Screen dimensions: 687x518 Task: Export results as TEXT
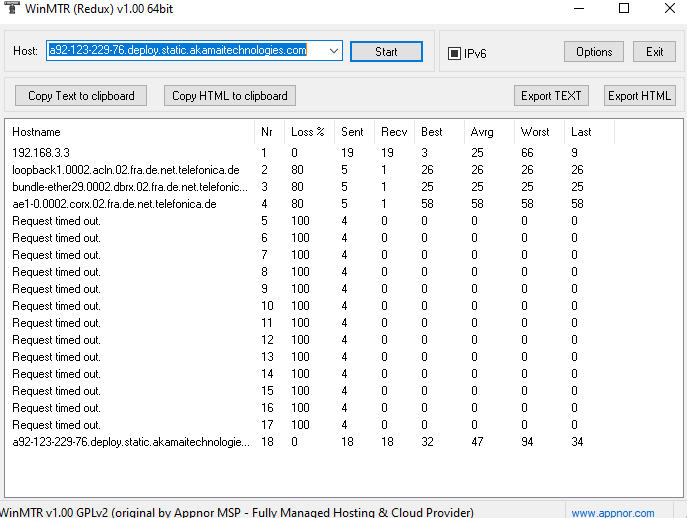tap(551, 96)
